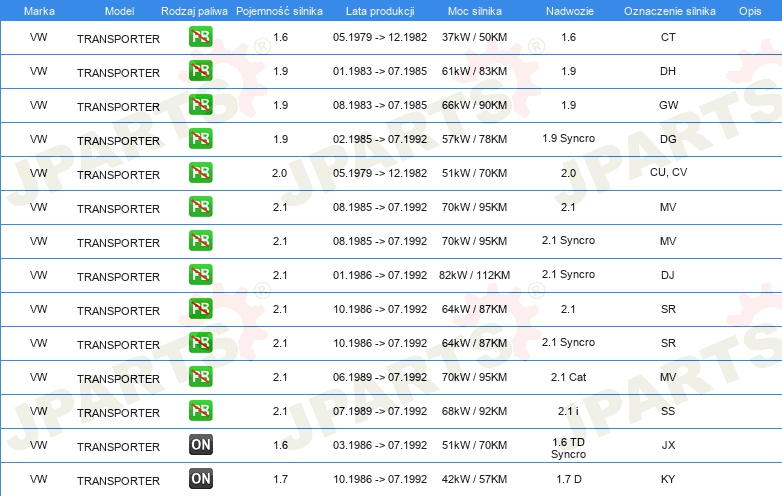Click the petrol fuel icon in CT engine row
Image resolution: width=782 pixels, height=496 pixels.
point(200,36)
